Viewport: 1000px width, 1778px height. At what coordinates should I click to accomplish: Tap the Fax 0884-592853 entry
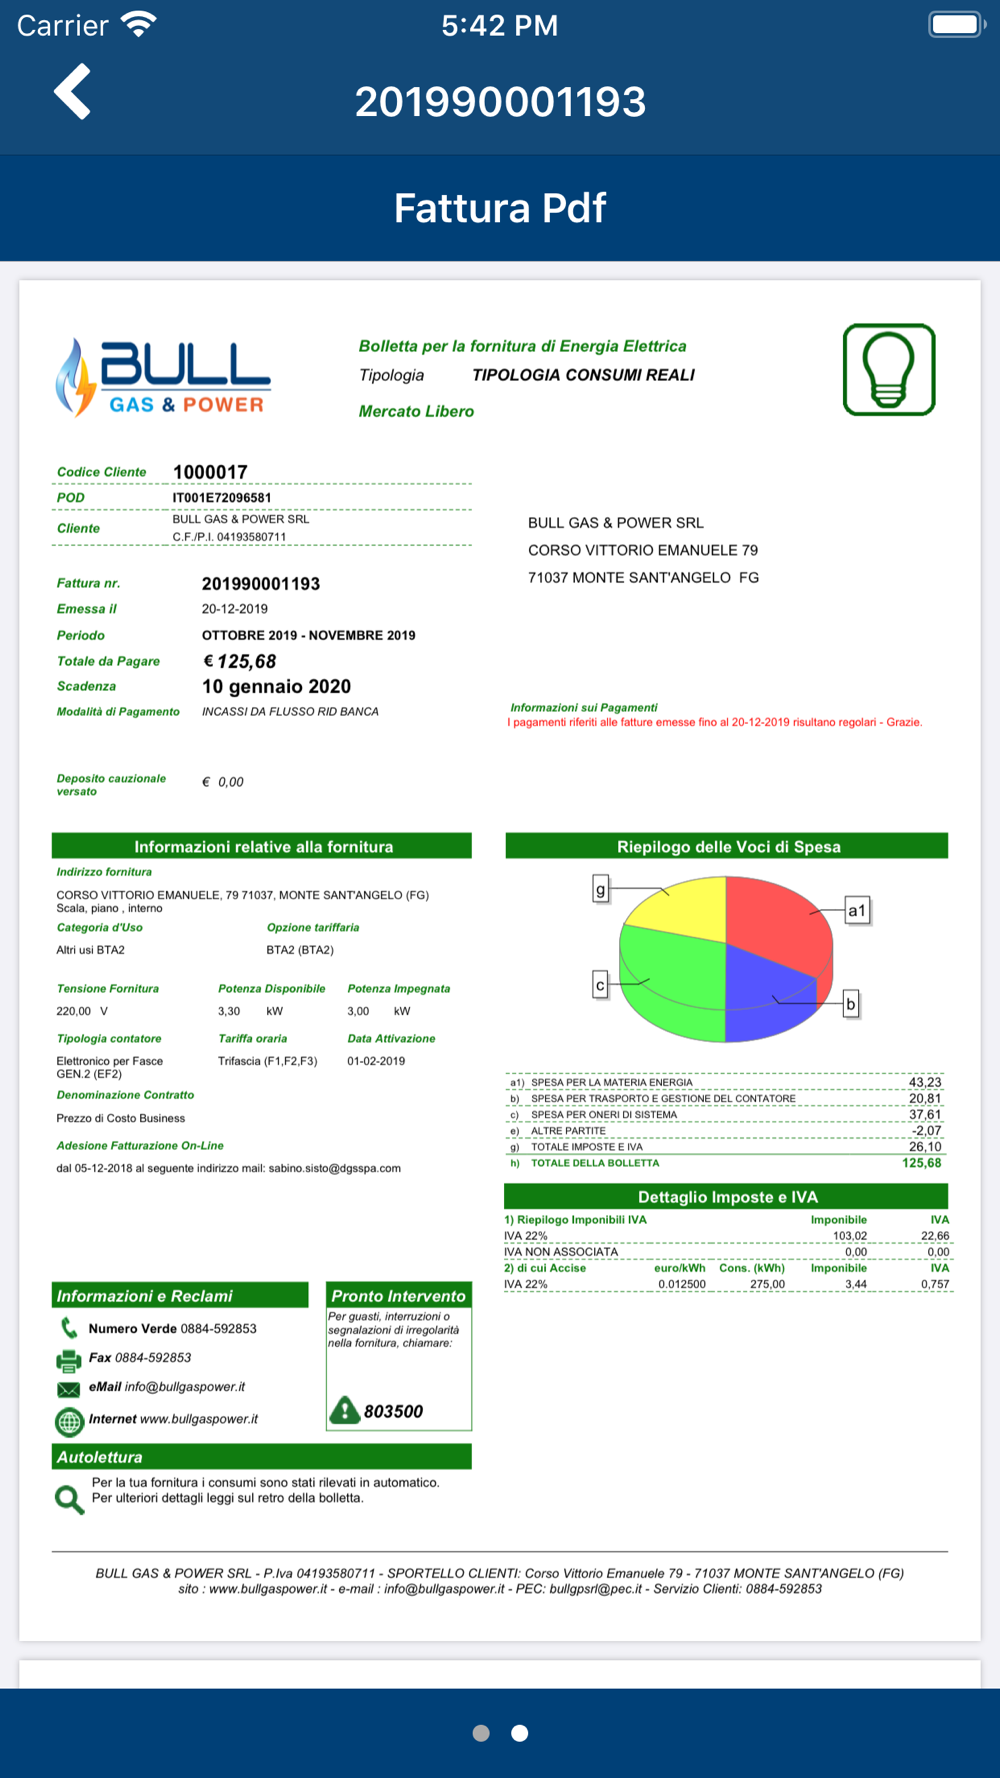point(140,1358)
